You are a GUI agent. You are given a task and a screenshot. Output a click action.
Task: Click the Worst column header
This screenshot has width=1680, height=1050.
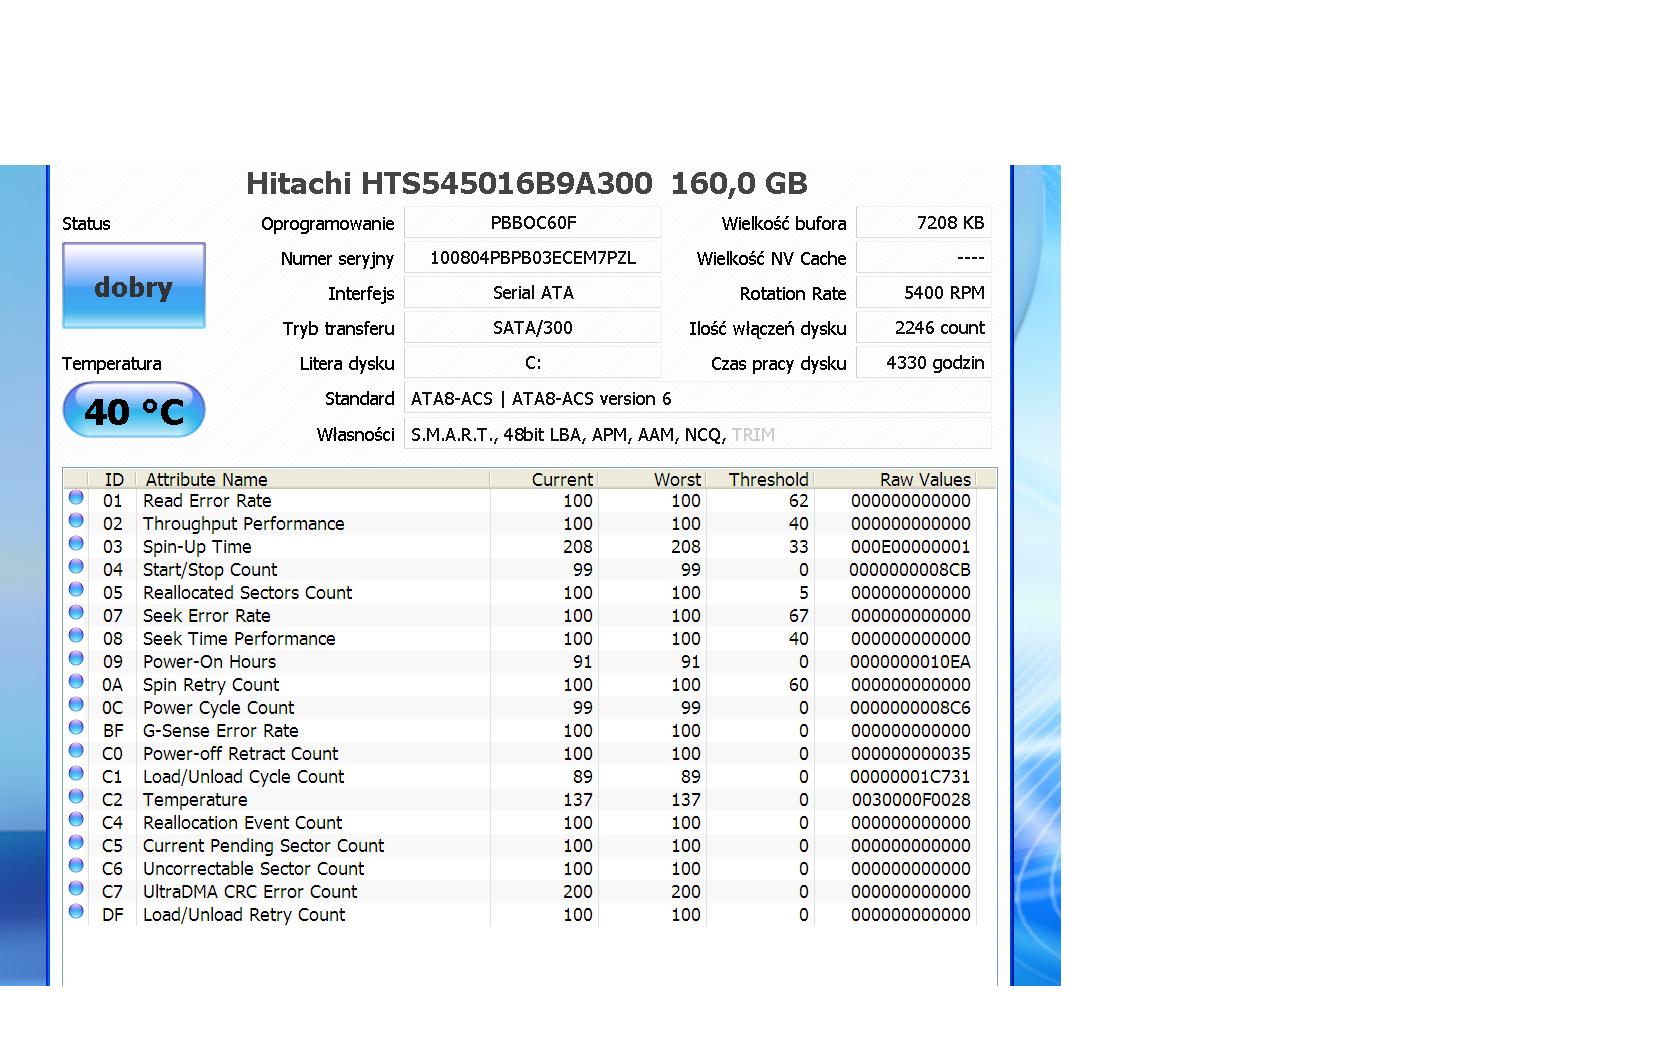click(x=652, y=479)
